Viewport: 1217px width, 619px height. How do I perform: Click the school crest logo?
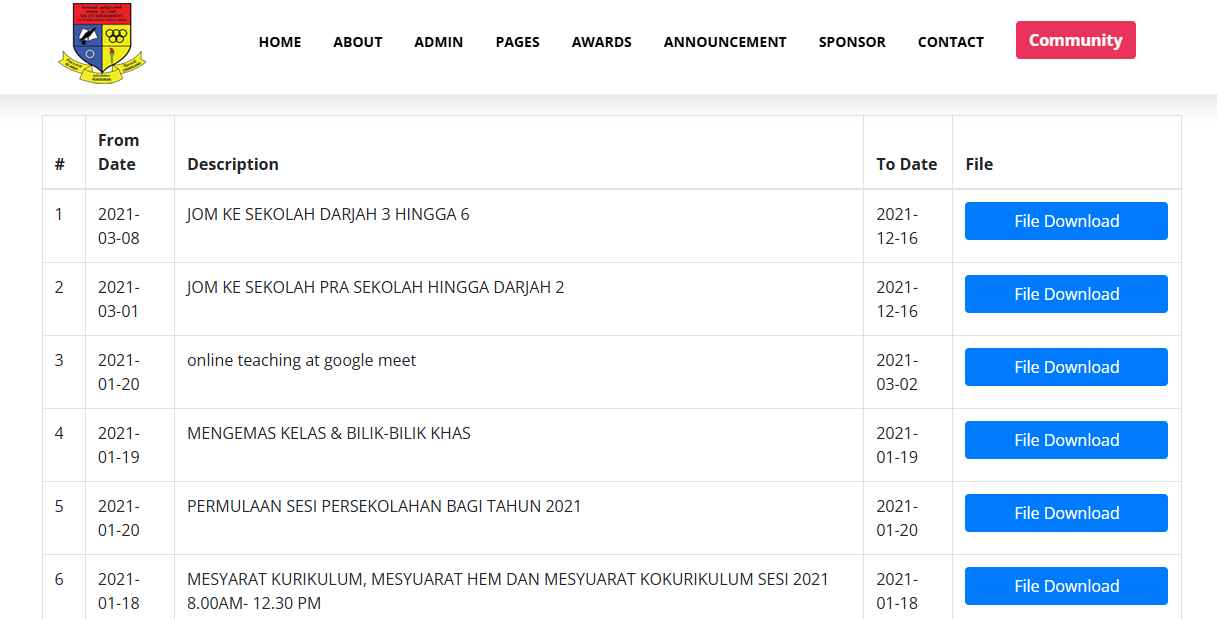(x=102, y=42)
